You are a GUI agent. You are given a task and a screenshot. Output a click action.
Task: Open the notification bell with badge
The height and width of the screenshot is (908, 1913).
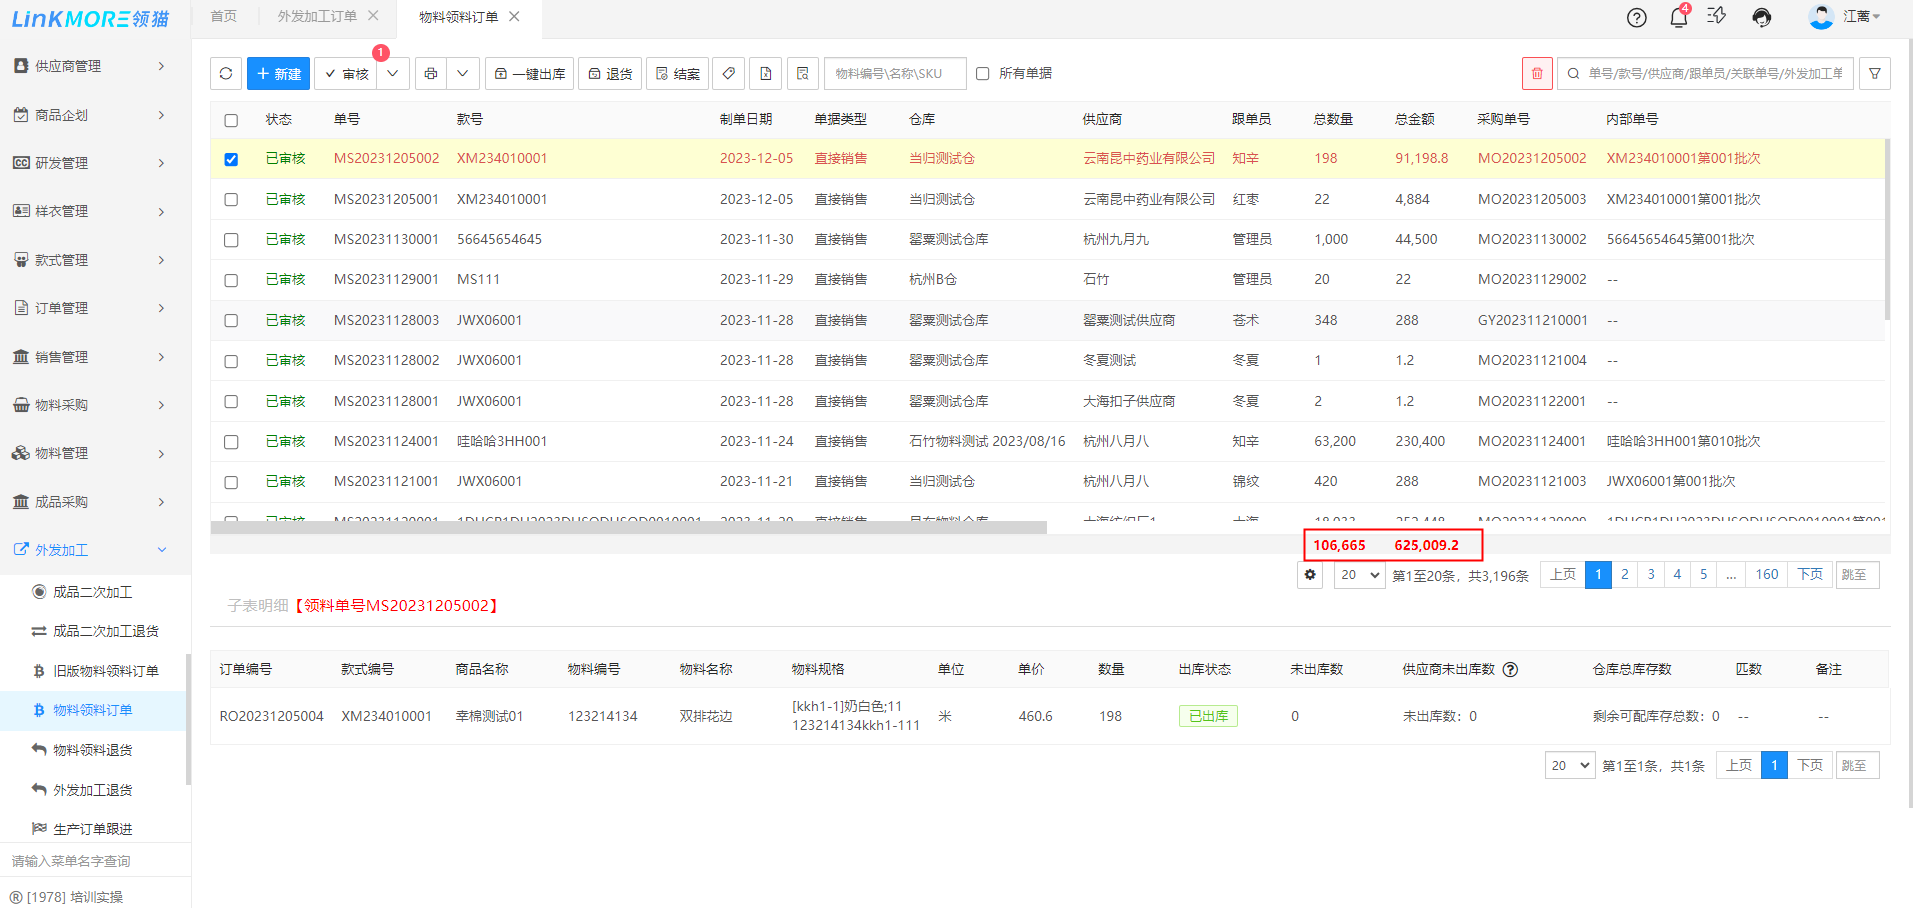pos(1678,17)
